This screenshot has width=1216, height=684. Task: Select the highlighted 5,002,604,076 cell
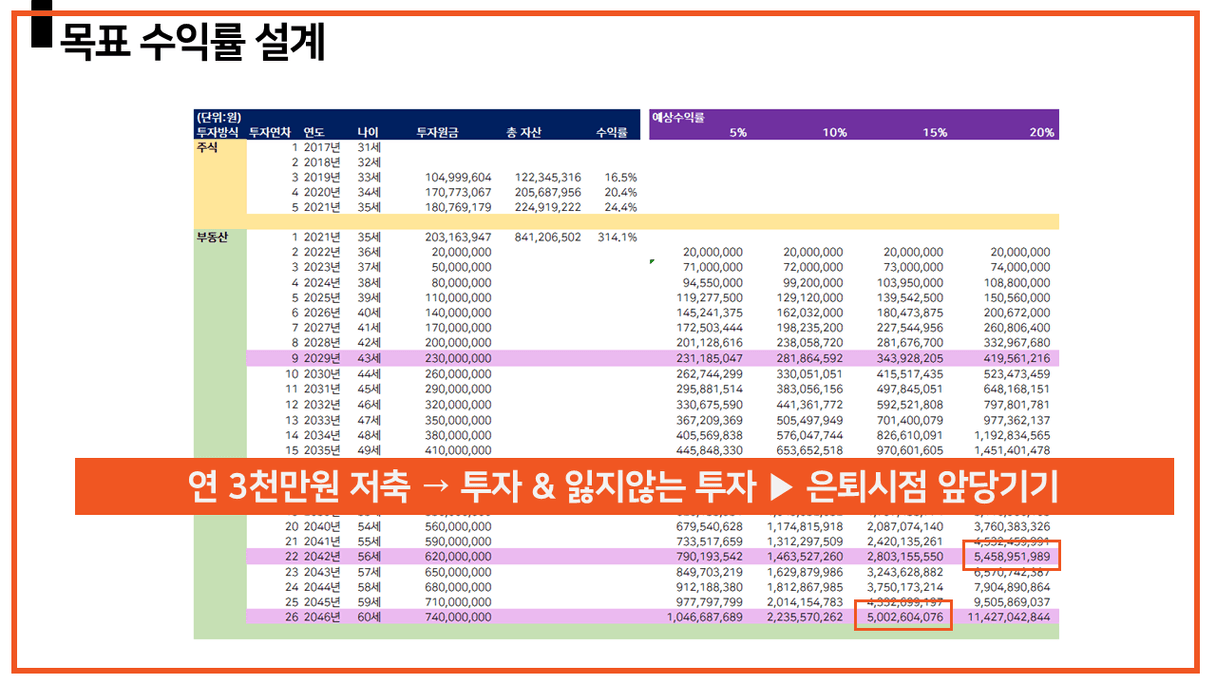pos(903,617)
